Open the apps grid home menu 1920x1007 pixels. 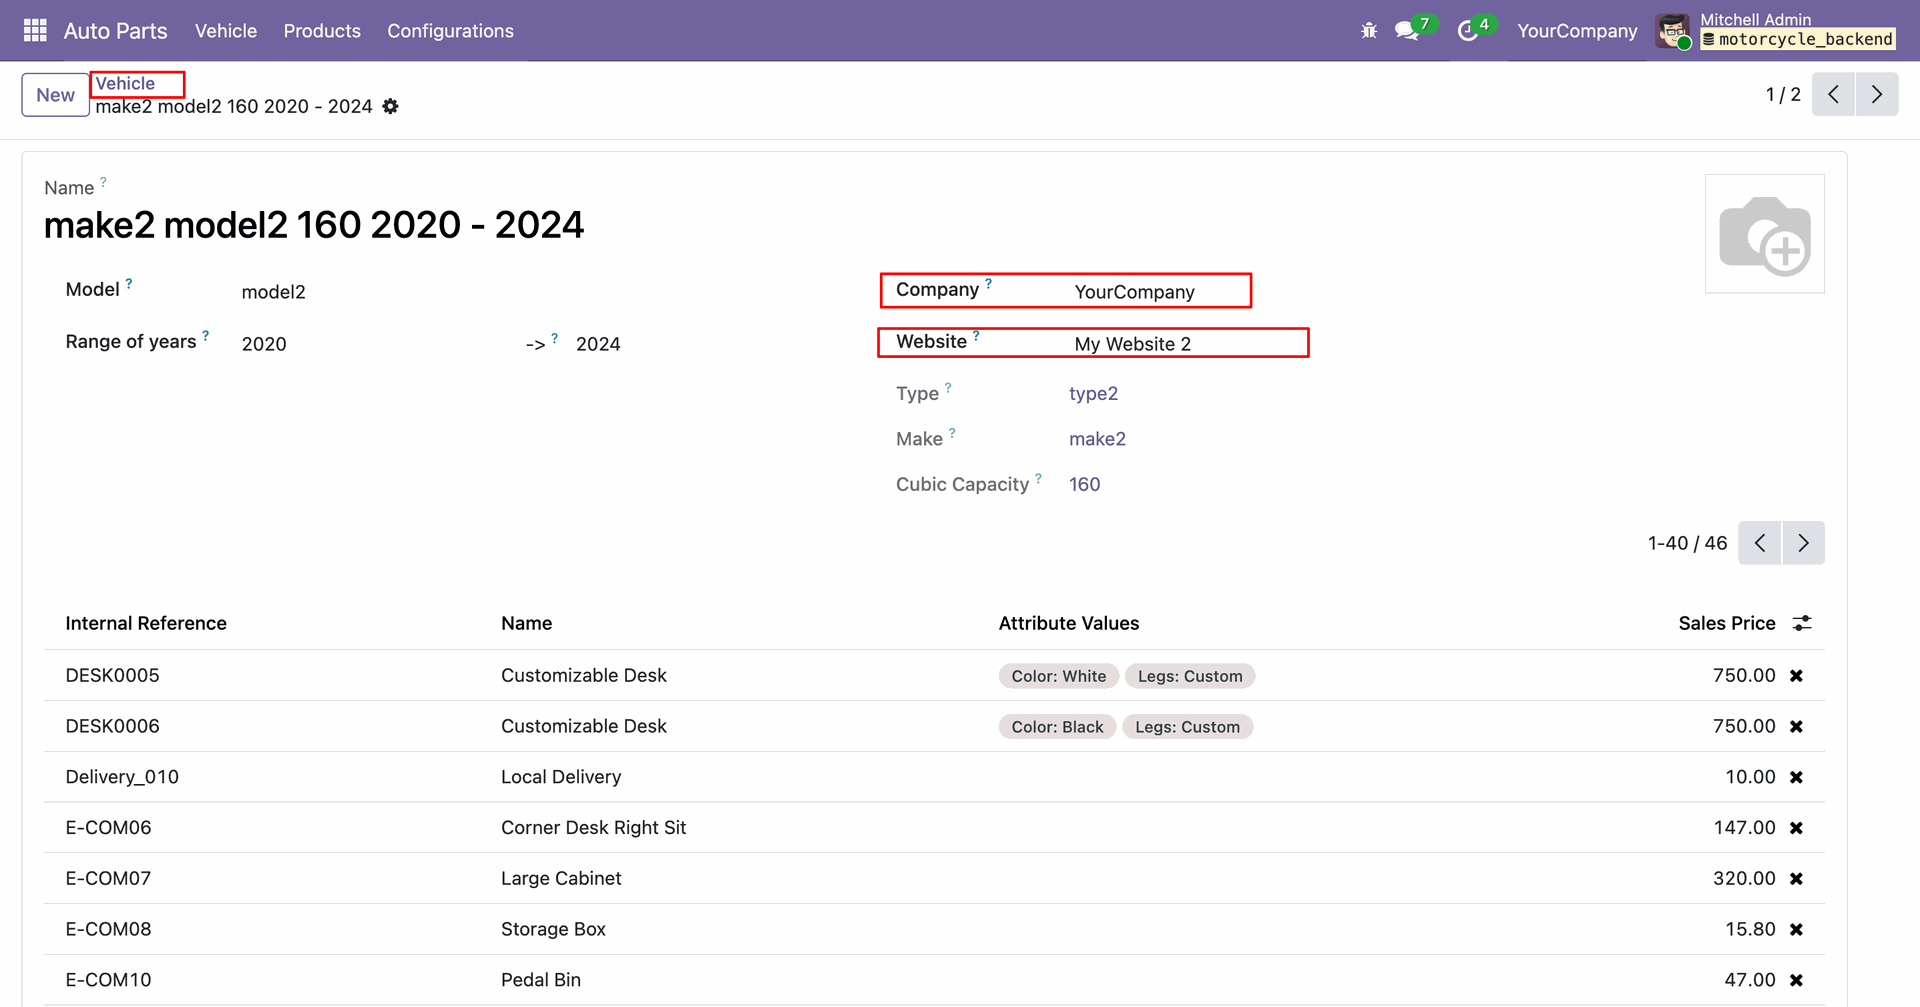pos(35,31)
